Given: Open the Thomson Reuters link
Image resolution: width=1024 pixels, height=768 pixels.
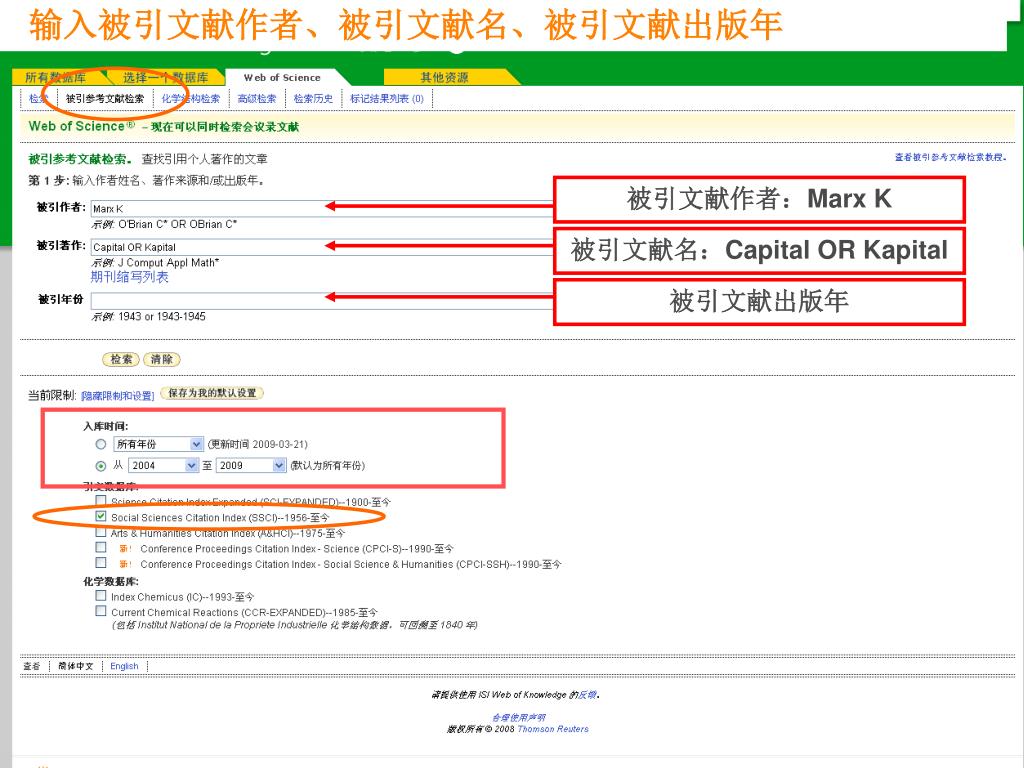Looking at the screenshot, I should click(553, 729).
